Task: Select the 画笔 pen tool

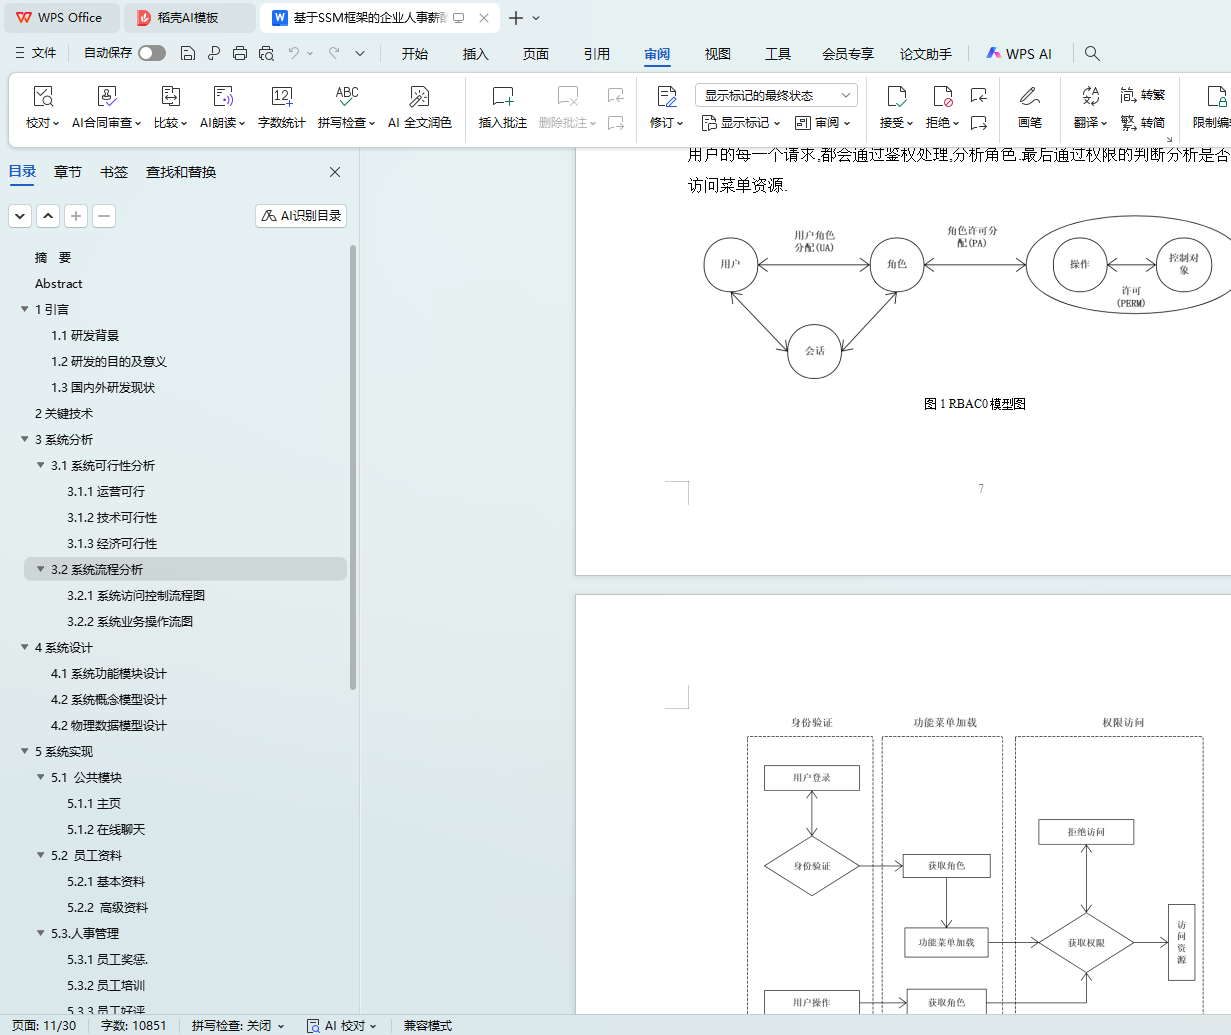Action: [x=1029, y=97]
